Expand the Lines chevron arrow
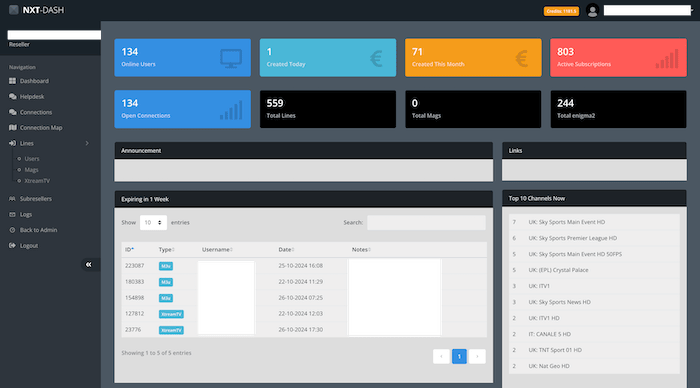The width and height of the screenshot is (700, 388). (87, 143)
